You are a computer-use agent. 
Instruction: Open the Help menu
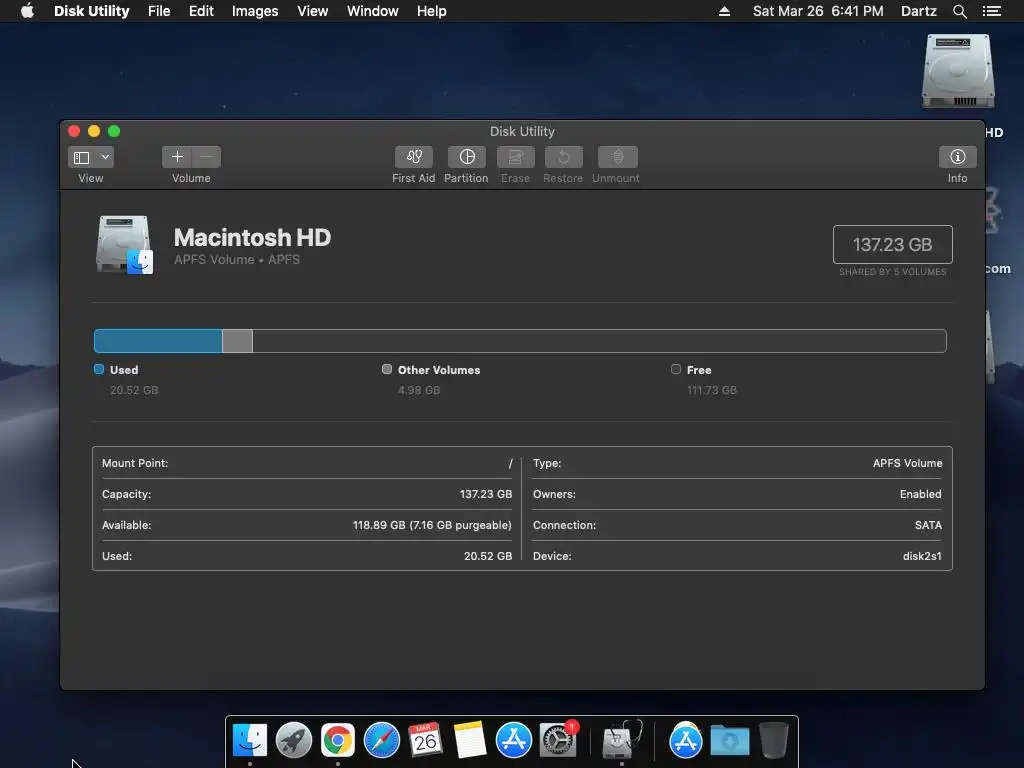(x=432, y=11)
